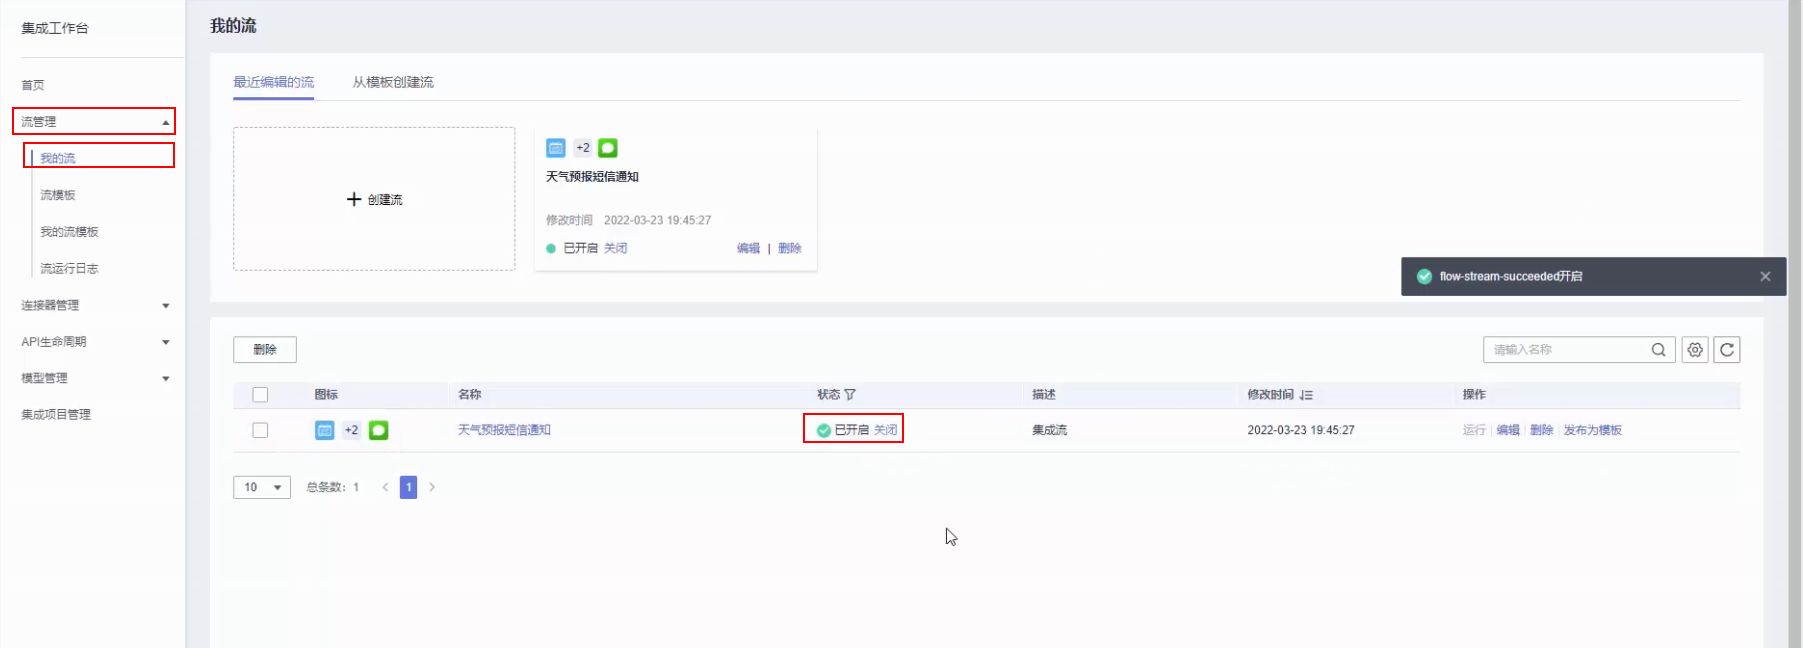Click the search magnifier icon

tap(1658, 350)
